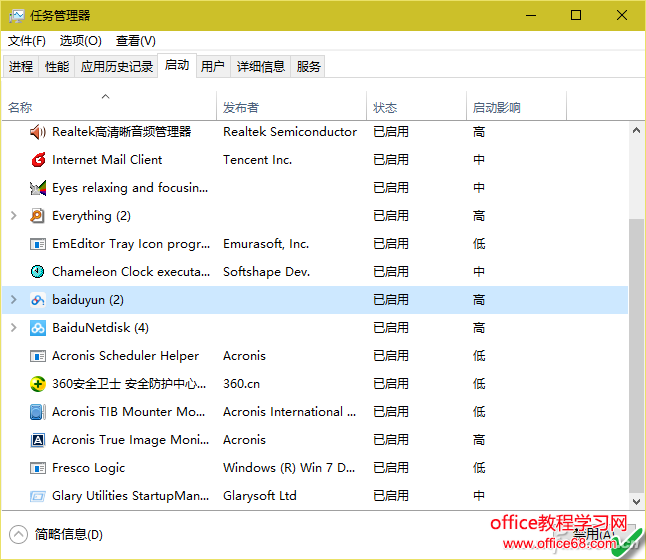This screenshot has height=560, width=646.
Task: Sort by 发布者 column header
Action: tap(241, 108)
